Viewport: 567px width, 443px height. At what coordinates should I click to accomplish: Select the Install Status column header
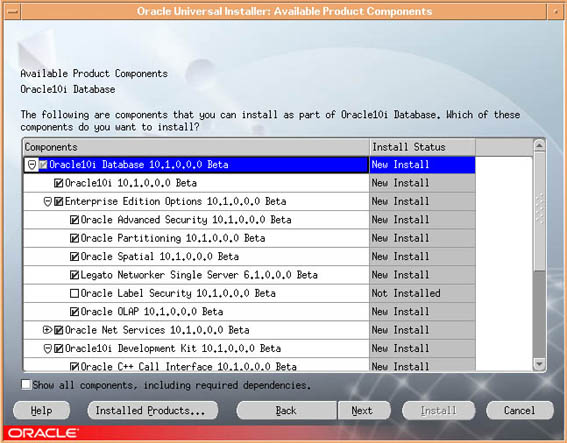(422, 147)
